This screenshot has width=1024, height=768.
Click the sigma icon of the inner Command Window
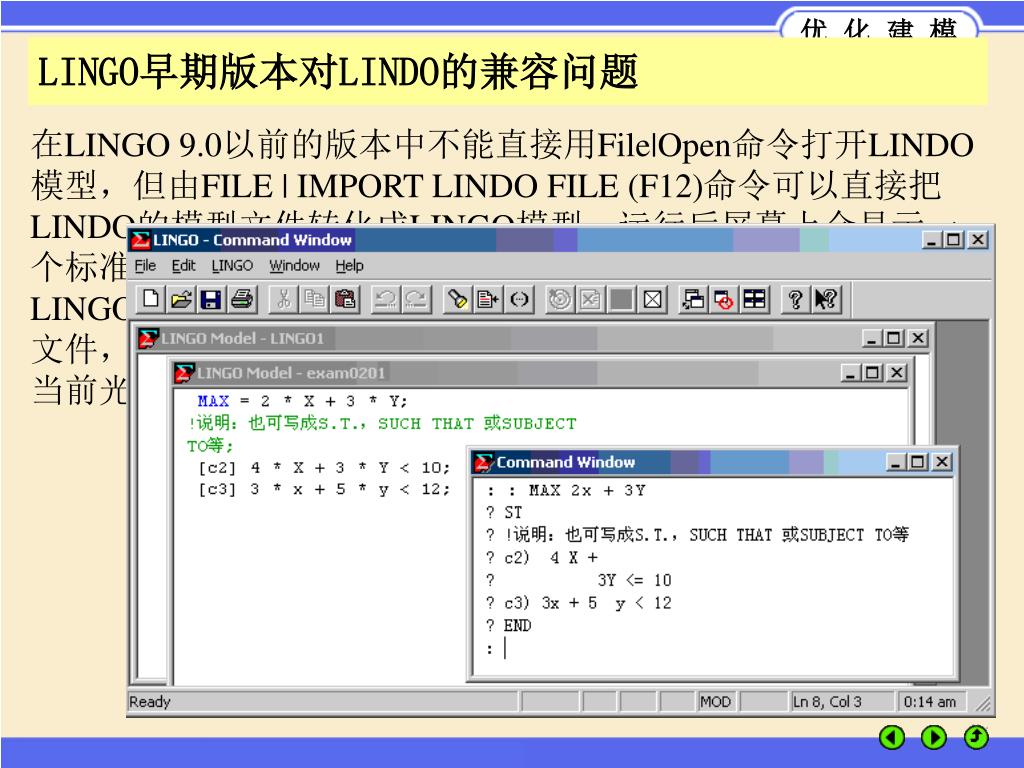click(484, 462)
